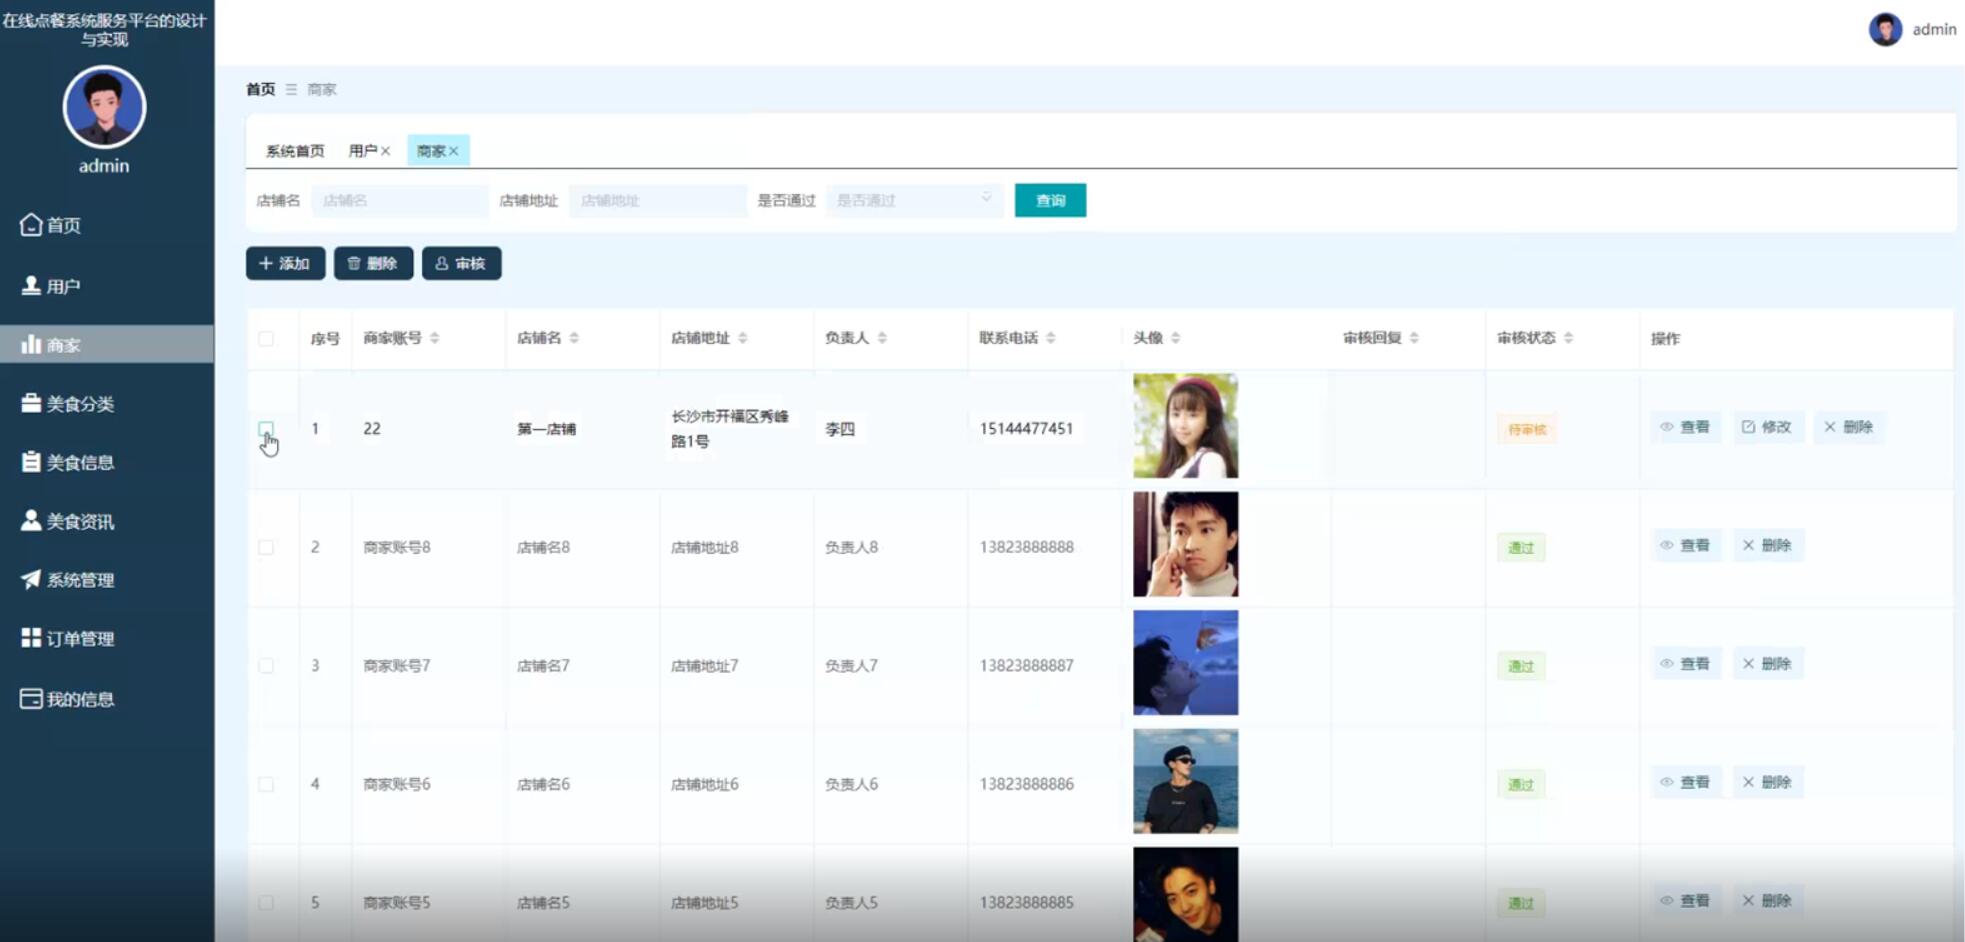Screen dimensions: 1965x942
Task: Focus the 店铺地址 search input
Action: (657, 200)
